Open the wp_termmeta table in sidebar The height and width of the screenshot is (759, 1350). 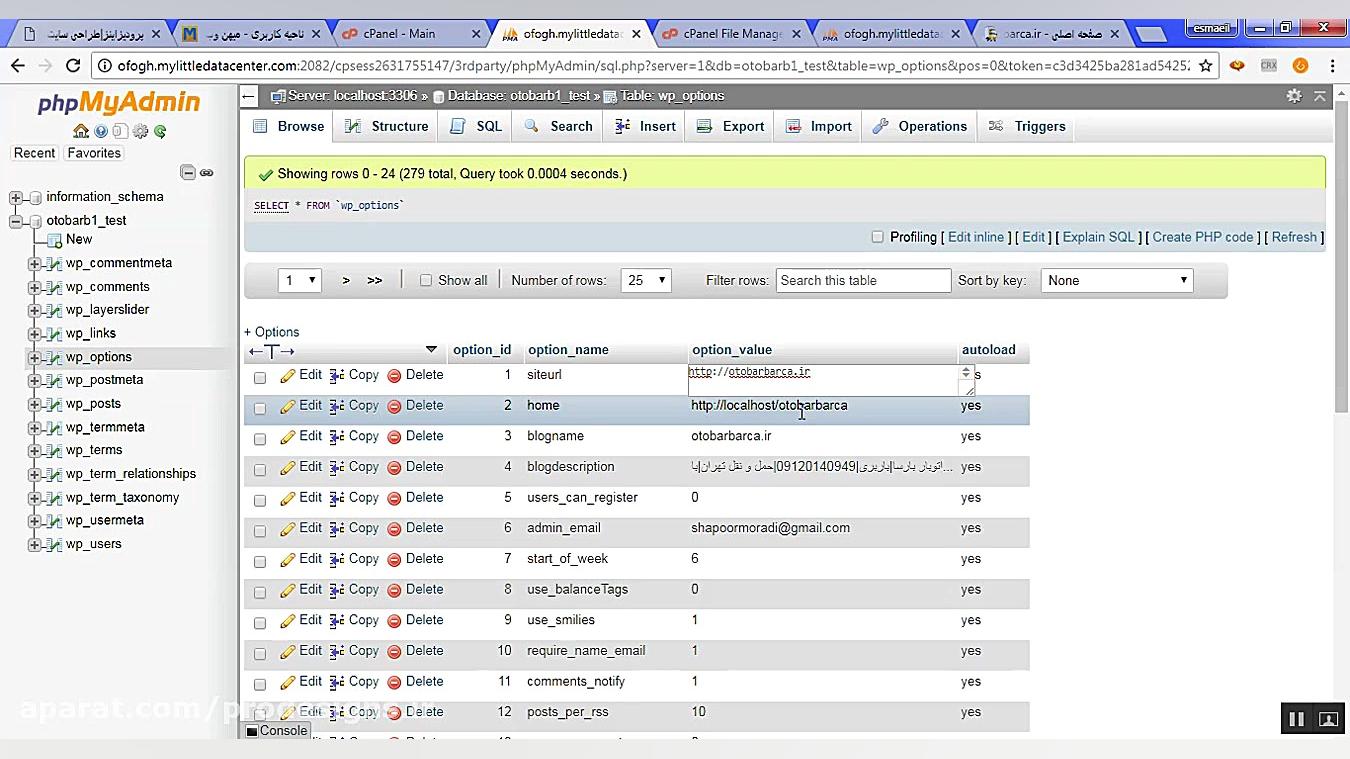pyautogui.click(x=105, y=427)
